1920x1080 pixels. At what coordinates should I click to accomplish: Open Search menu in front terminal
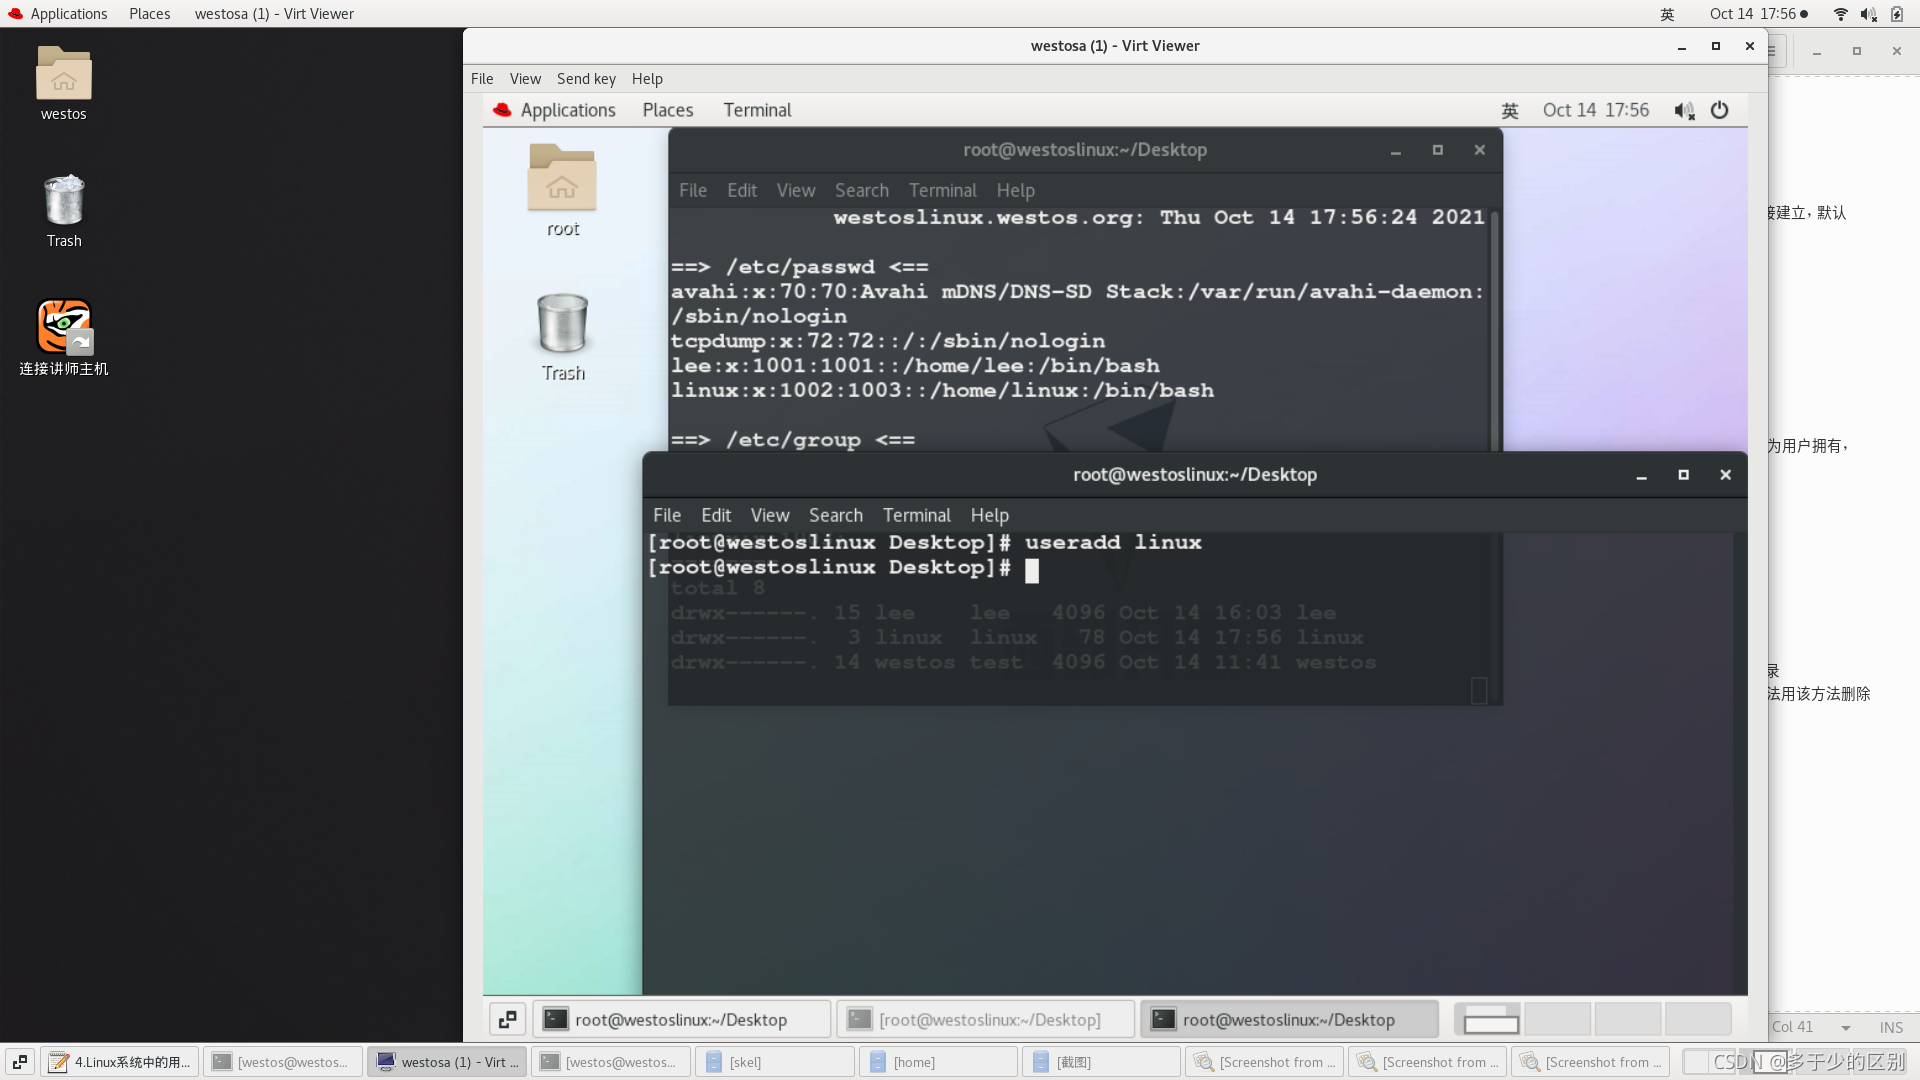pyautogui.click(x=835, y=515)
